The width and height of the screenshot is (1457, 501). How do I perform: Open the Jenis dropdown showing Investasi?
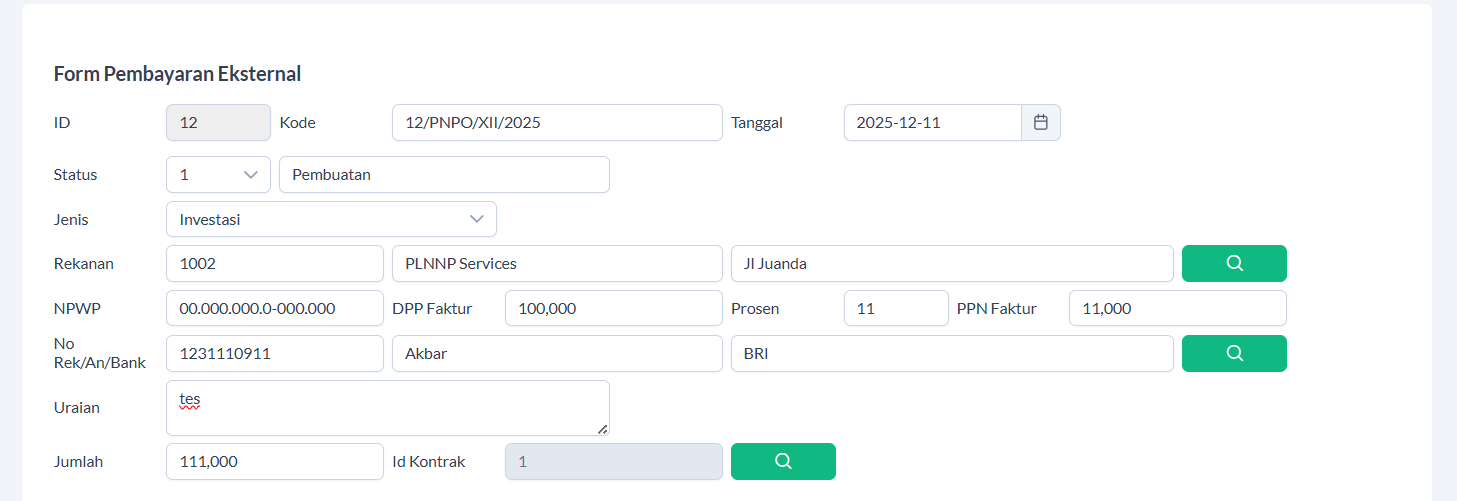click(331, 219)
